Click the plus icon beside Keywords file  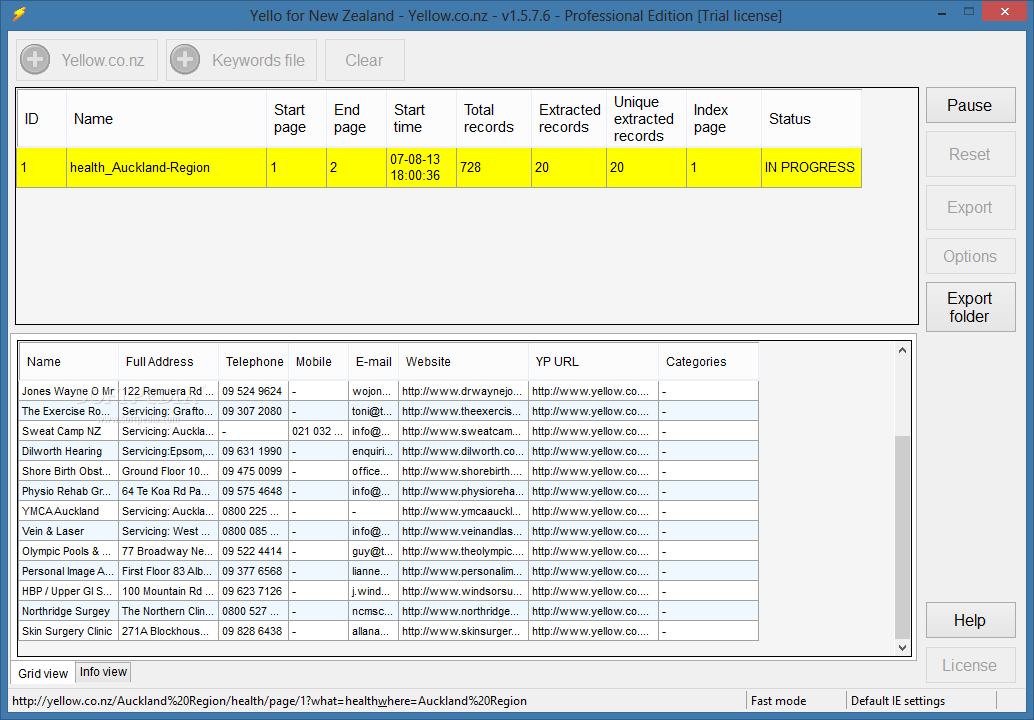185,60
